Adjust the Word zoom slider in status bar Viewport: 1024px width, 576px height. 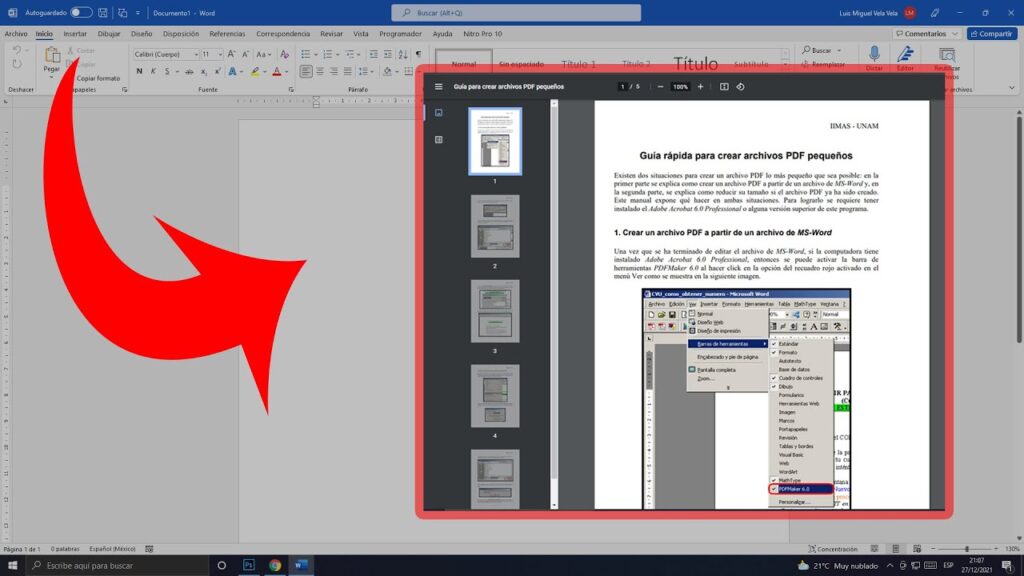(966, 549)
